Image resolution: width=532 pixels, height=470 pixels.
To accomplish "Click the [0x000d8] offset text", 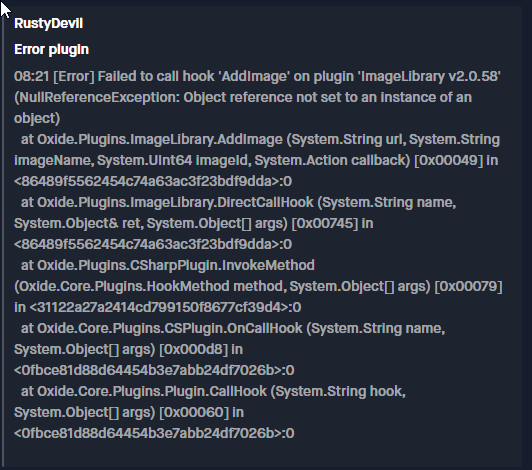I will [193, 349].
